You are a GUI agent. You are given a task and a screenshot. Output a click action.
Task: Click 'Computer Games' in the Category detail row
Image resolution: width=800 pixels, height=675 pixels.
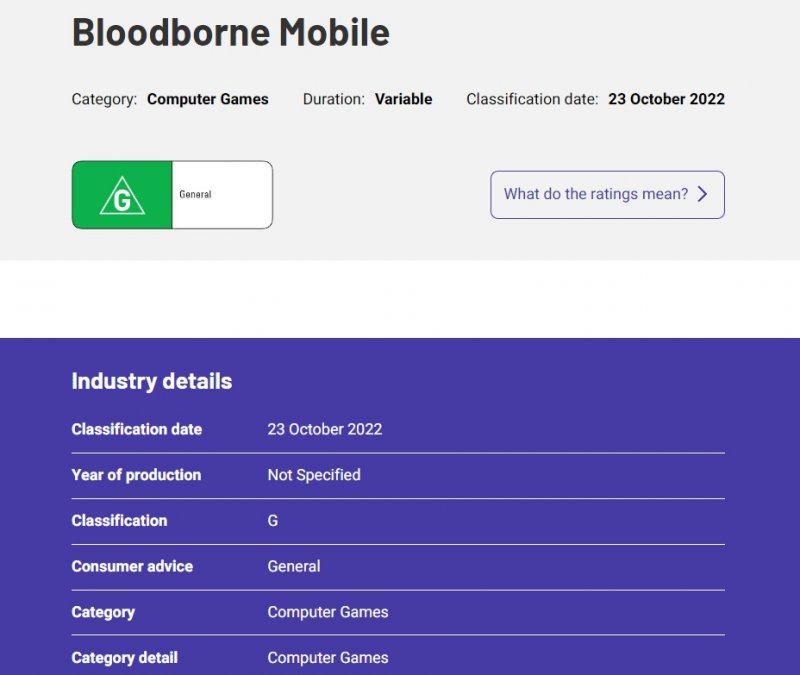click(x=328, y=658)
